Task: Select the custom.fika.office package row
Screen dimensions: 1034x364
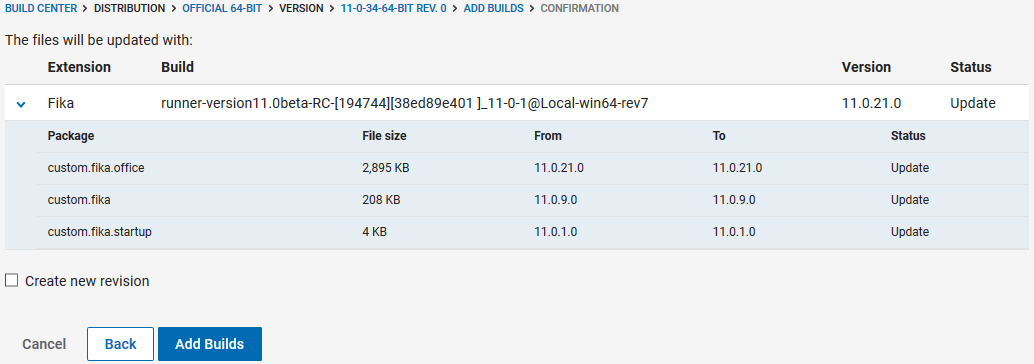Action: click(x=533, y=168)
